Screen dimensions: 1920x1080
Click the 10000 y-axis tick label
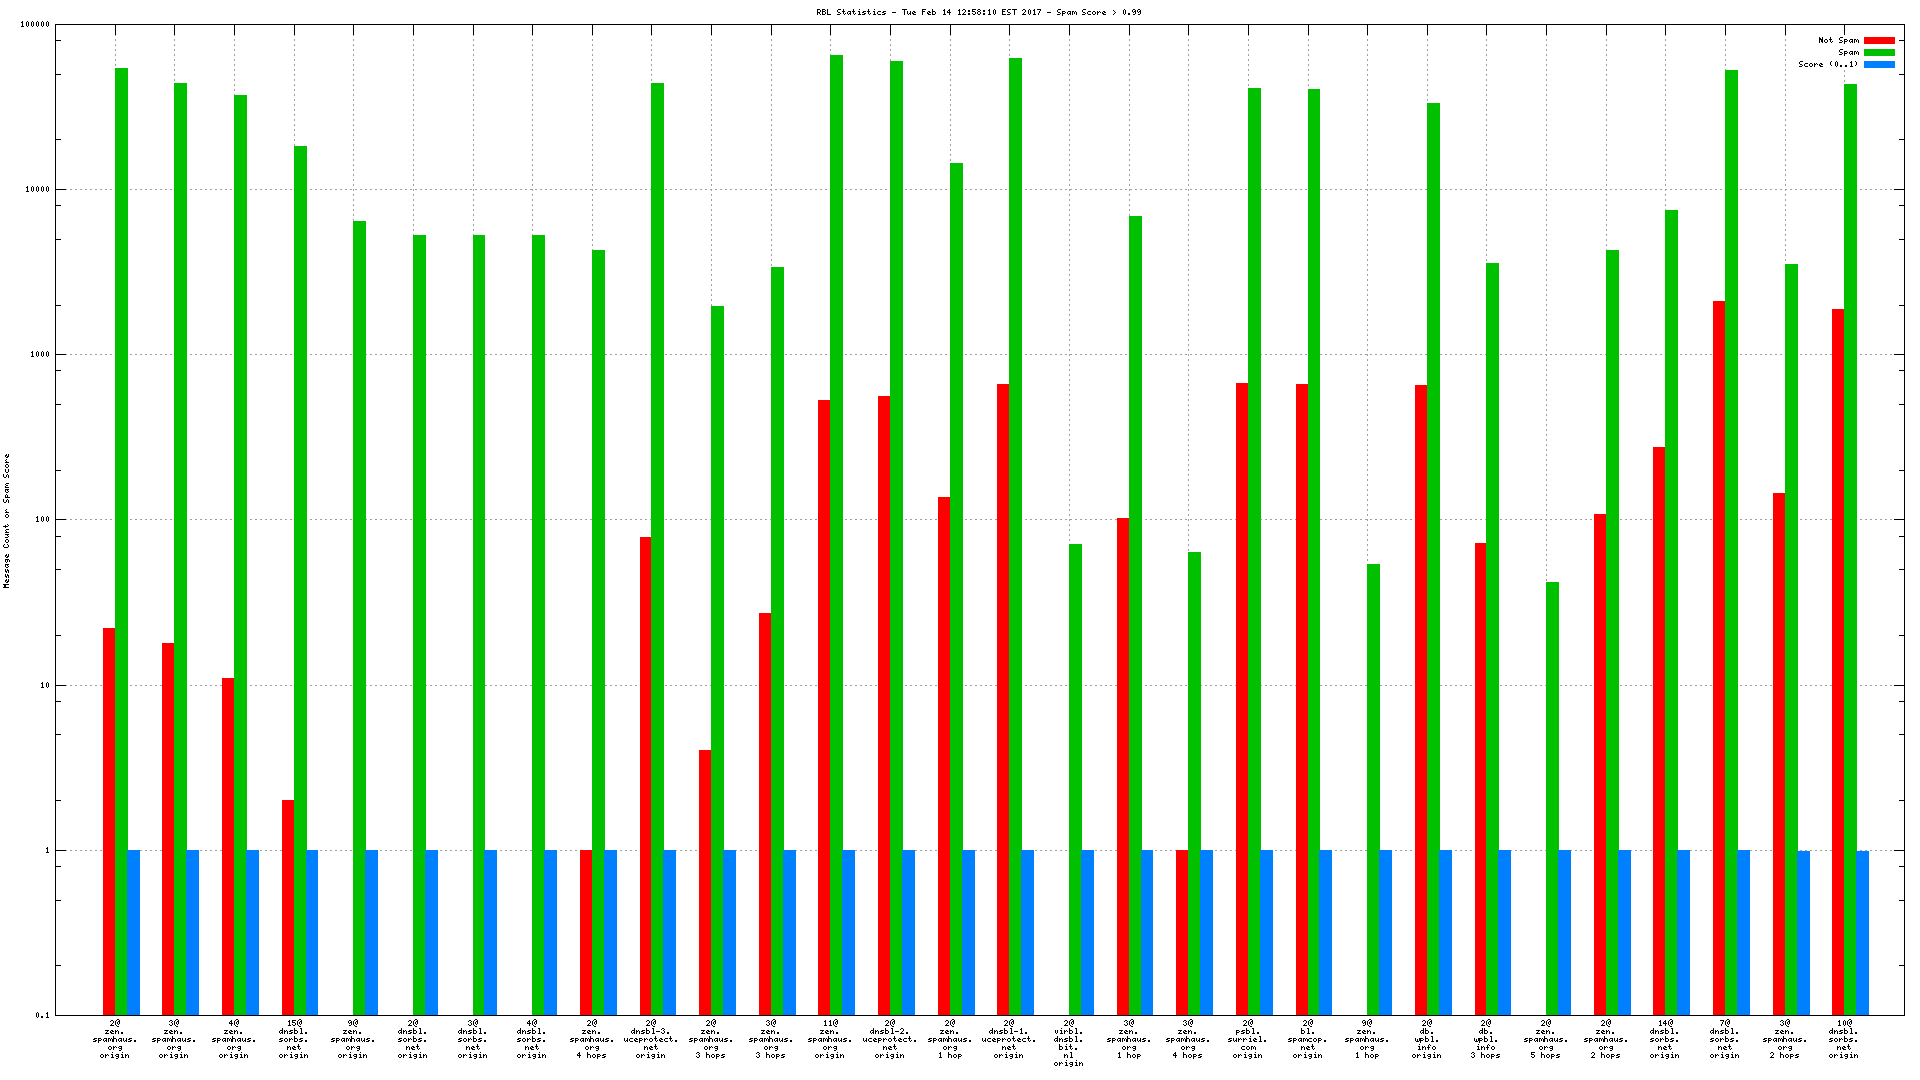click(x=37, y=190)
